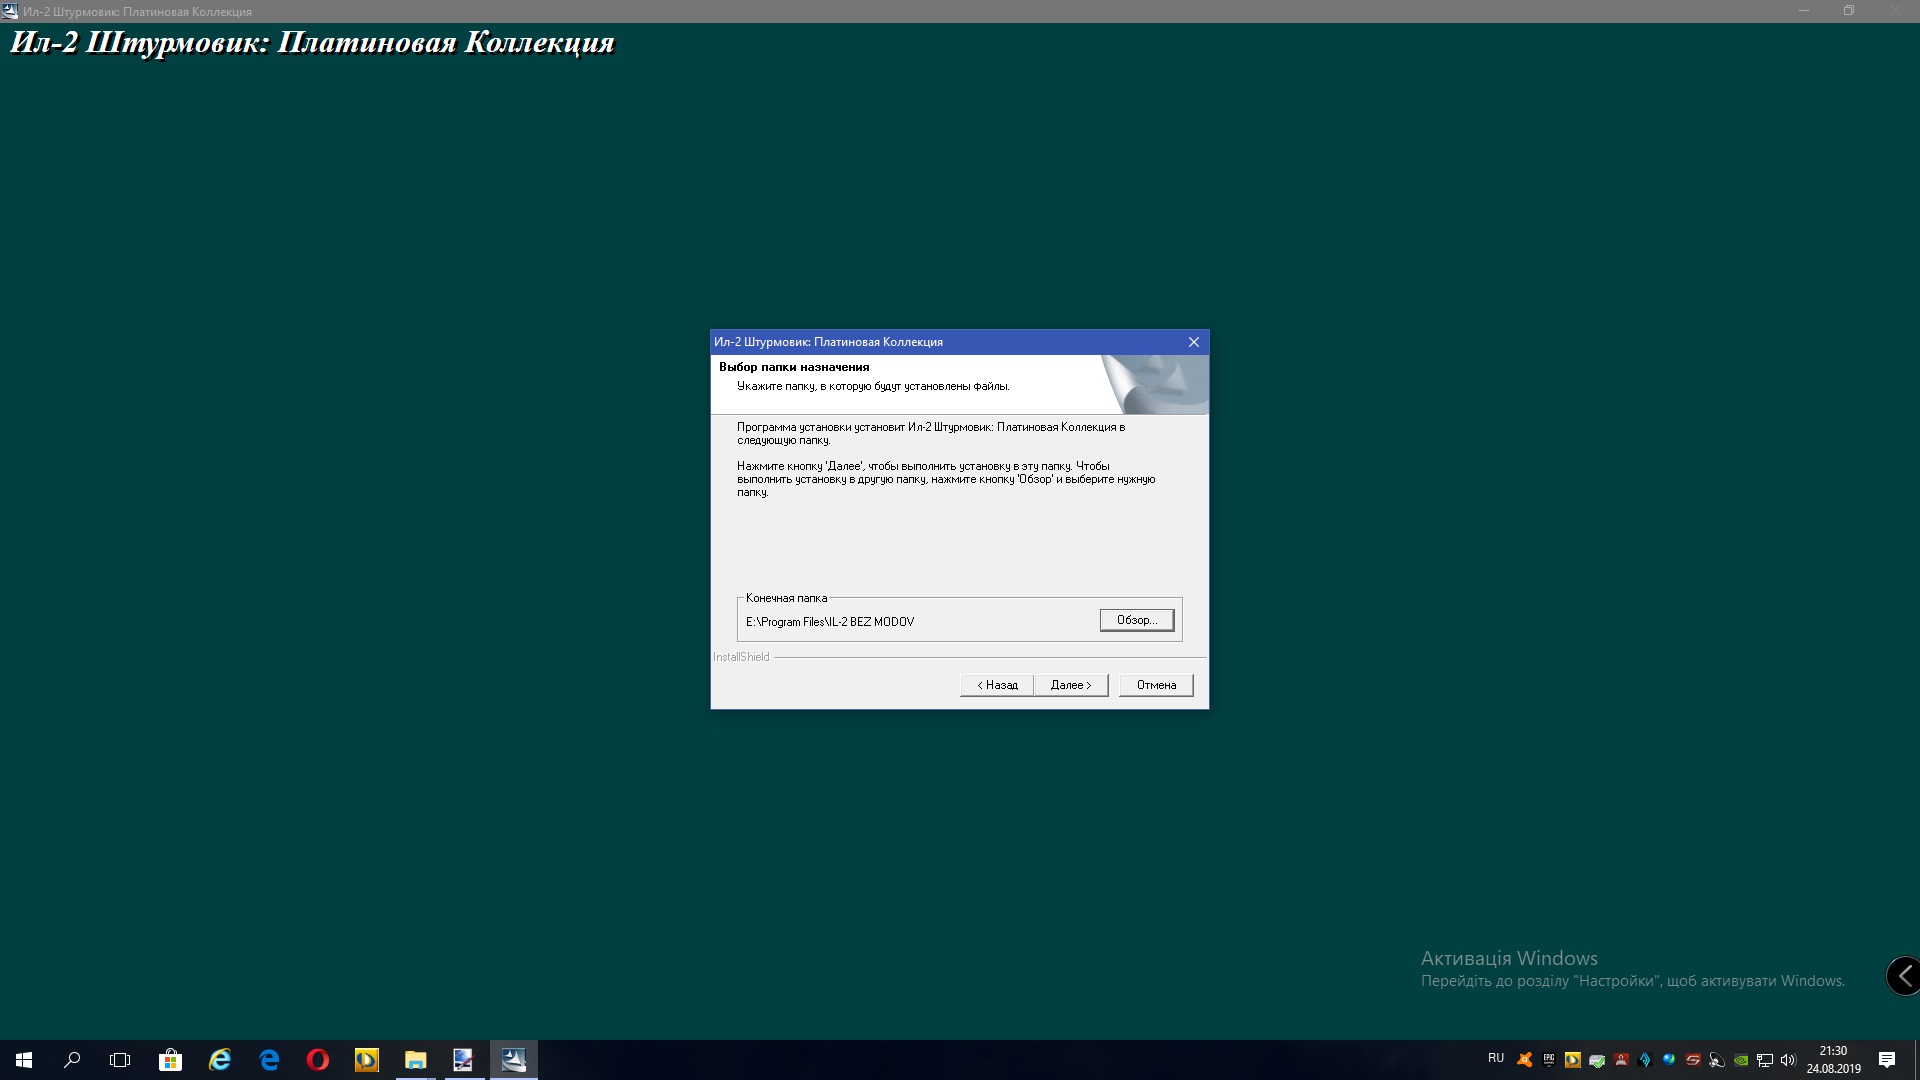The height and width of the screenshot is (1080, 1920).
Task: Switch to the IL-2 installer taskbar icon
Action: point(513,1060)
